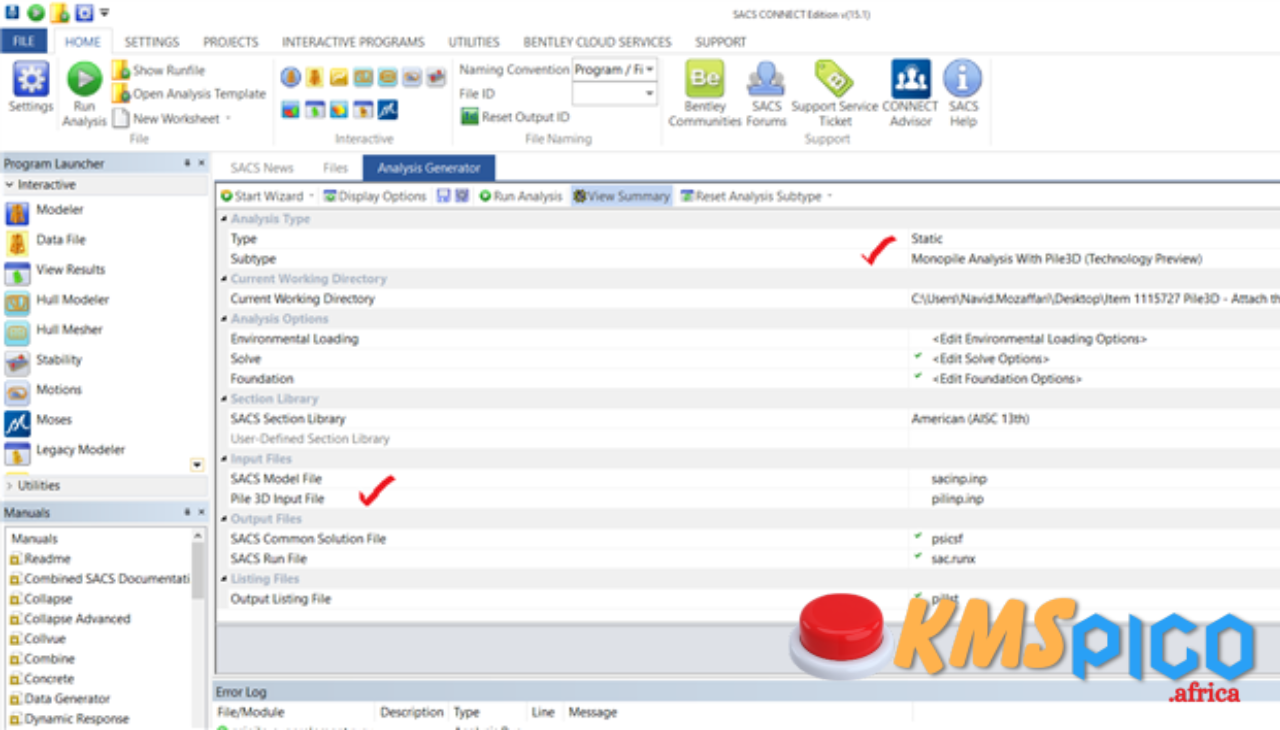Pin the Manuals panel

click(x=187, y=512)
